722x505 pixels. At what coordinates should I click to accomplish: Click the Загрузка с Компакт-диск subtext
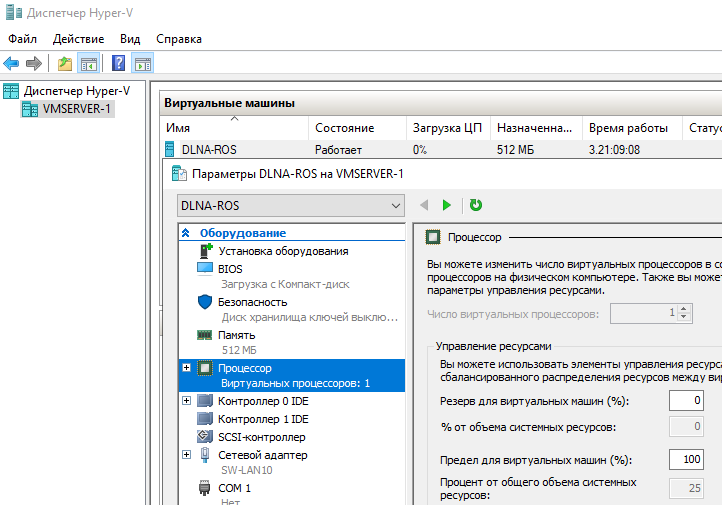pyautogui.click(x=285, y=284)
